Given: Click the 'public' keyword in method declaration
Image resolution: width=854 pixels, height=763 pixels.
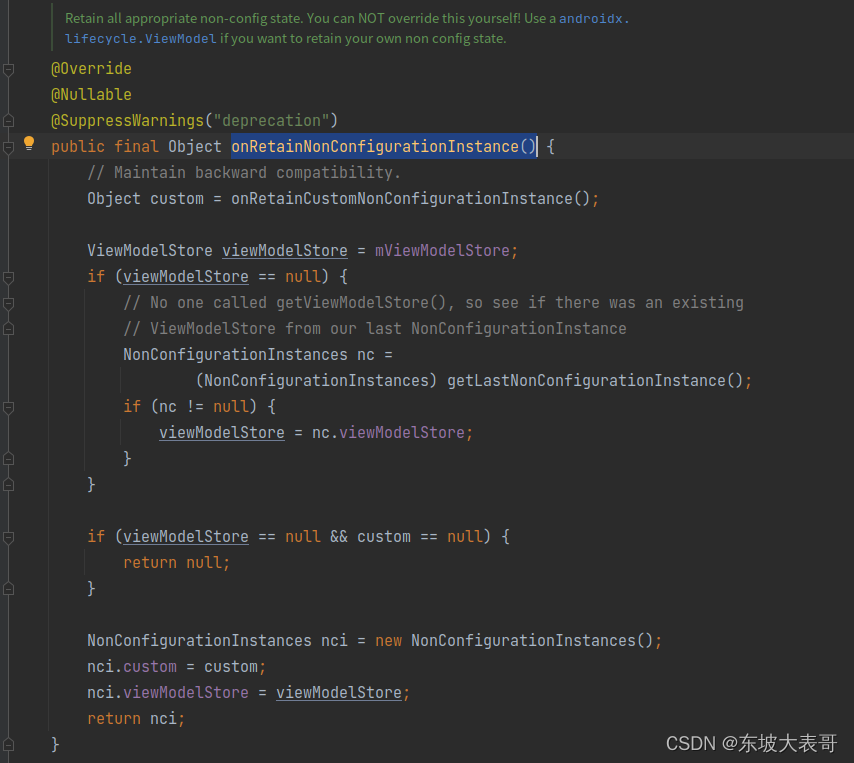Looking at the screenshot, I should (78, 147).
